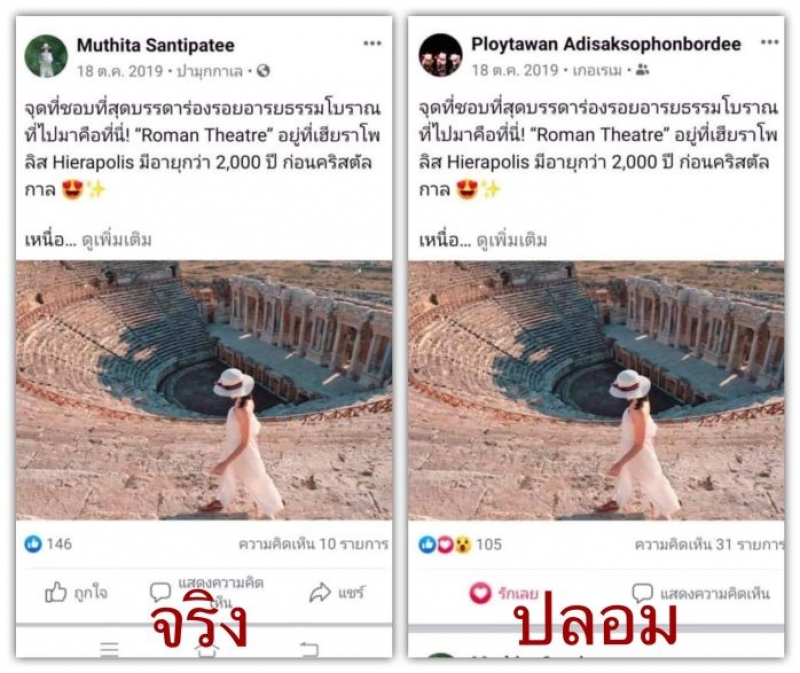Screen dimensions: 800x673
Task: Click the friends-only privacy icon
Action: tap(643, 70)
